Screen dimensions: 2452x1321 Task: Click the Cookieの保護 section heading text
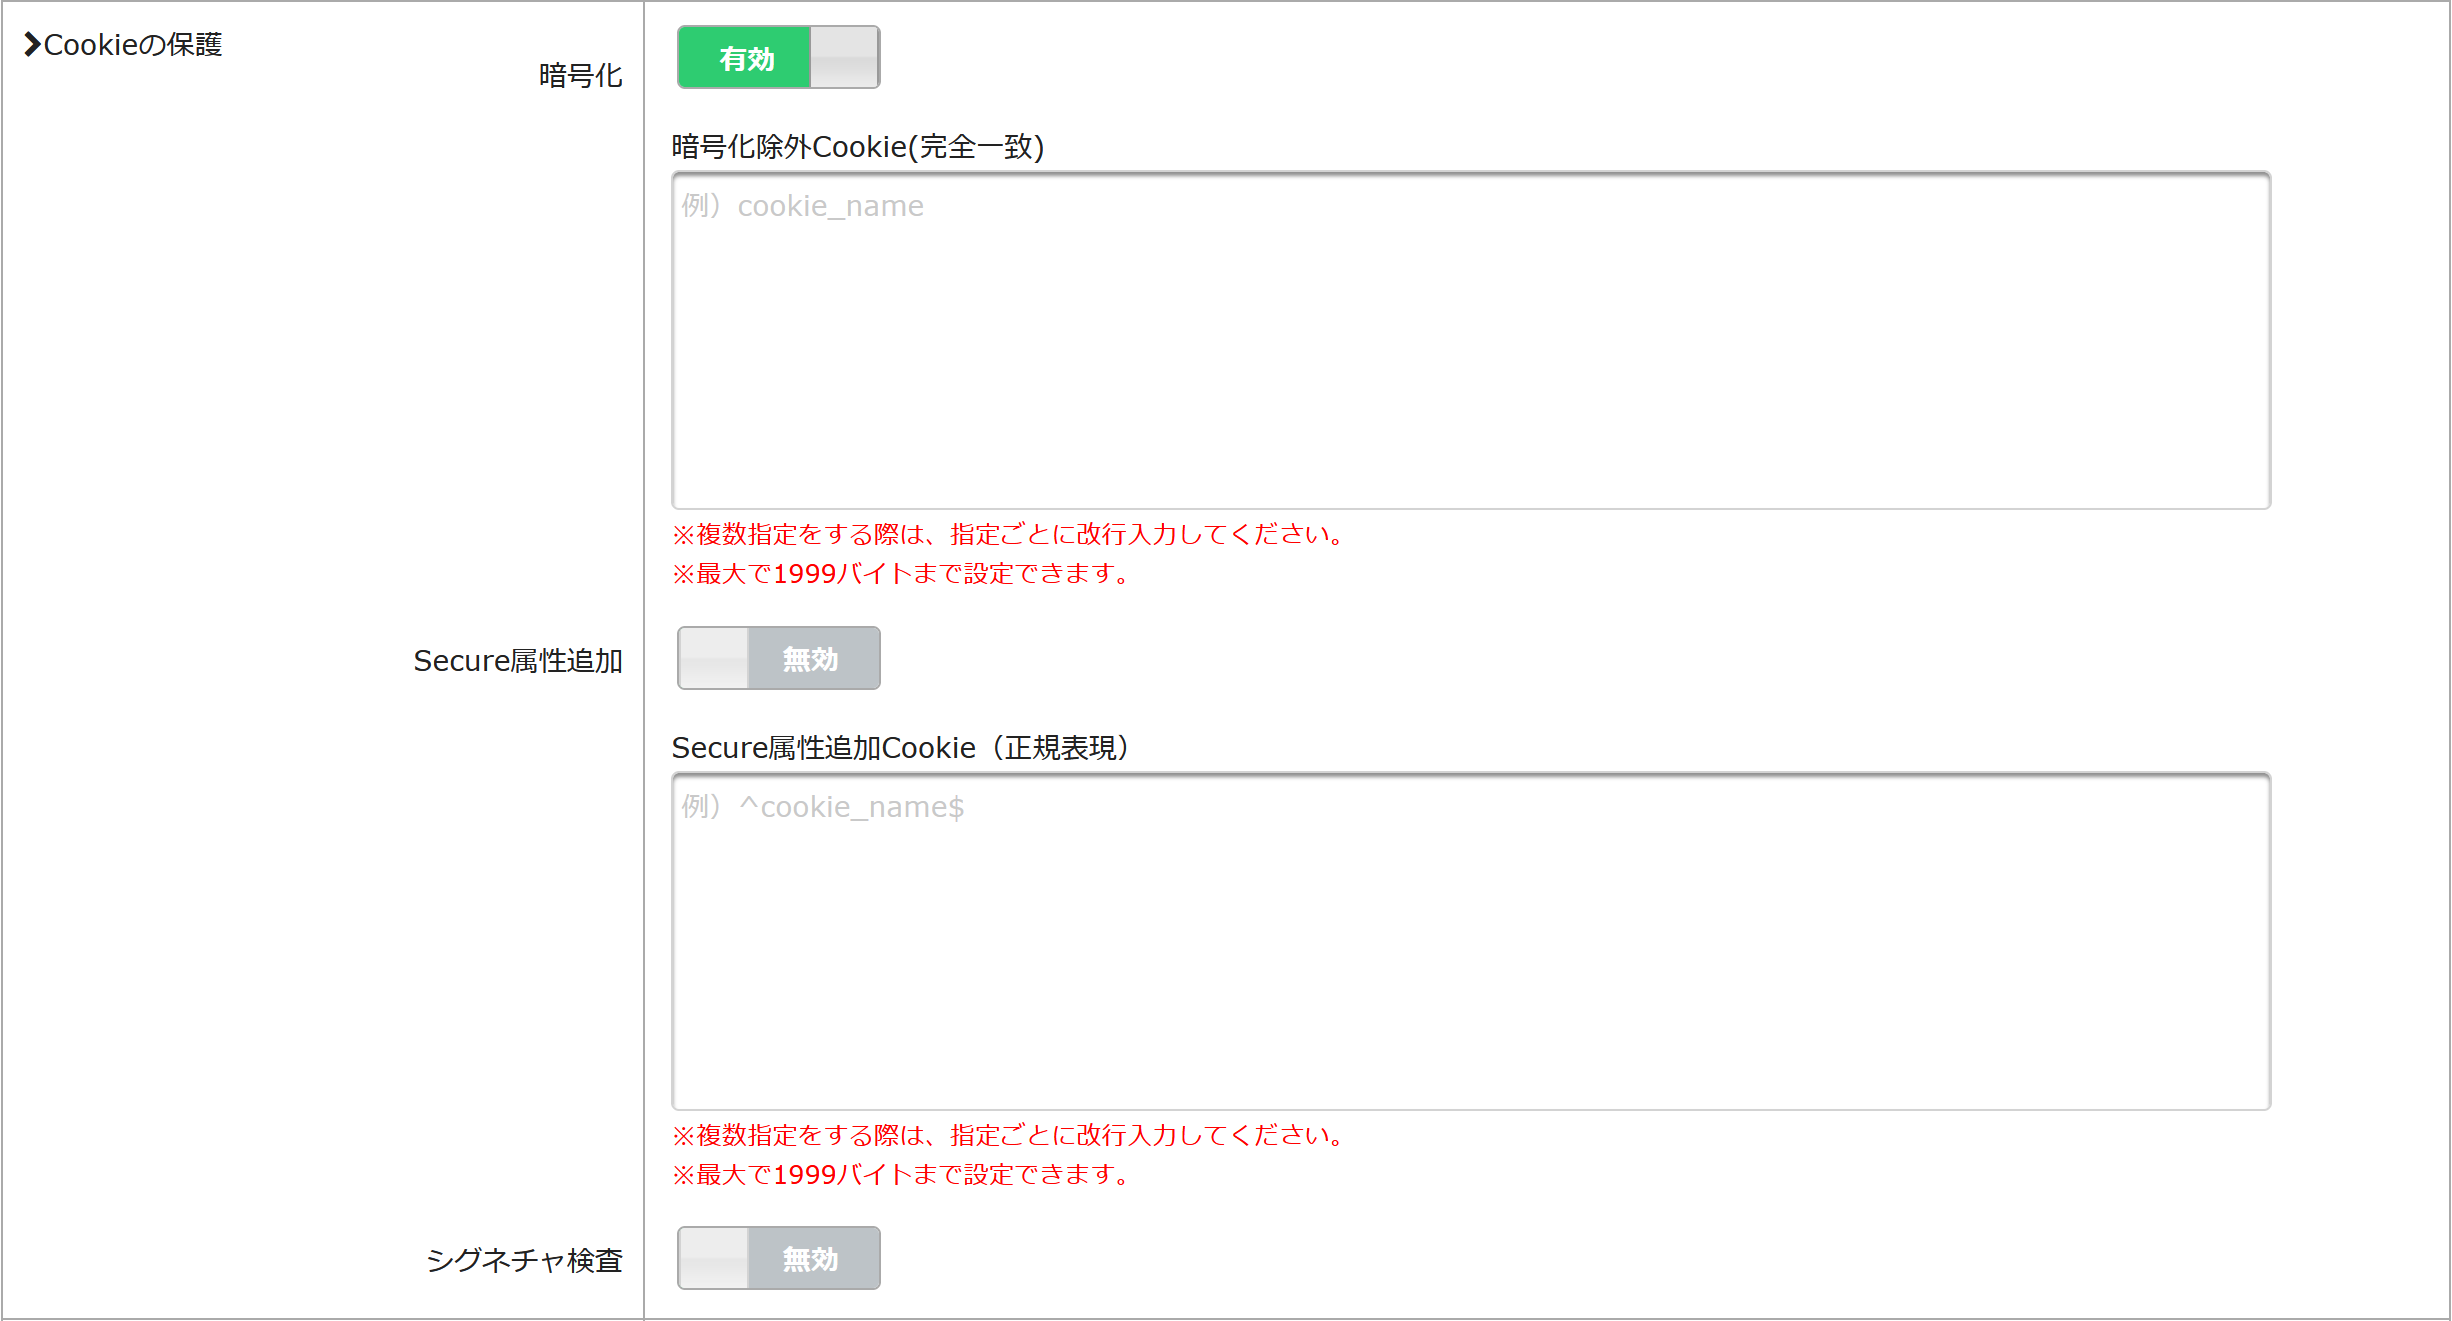click(133, 45)
